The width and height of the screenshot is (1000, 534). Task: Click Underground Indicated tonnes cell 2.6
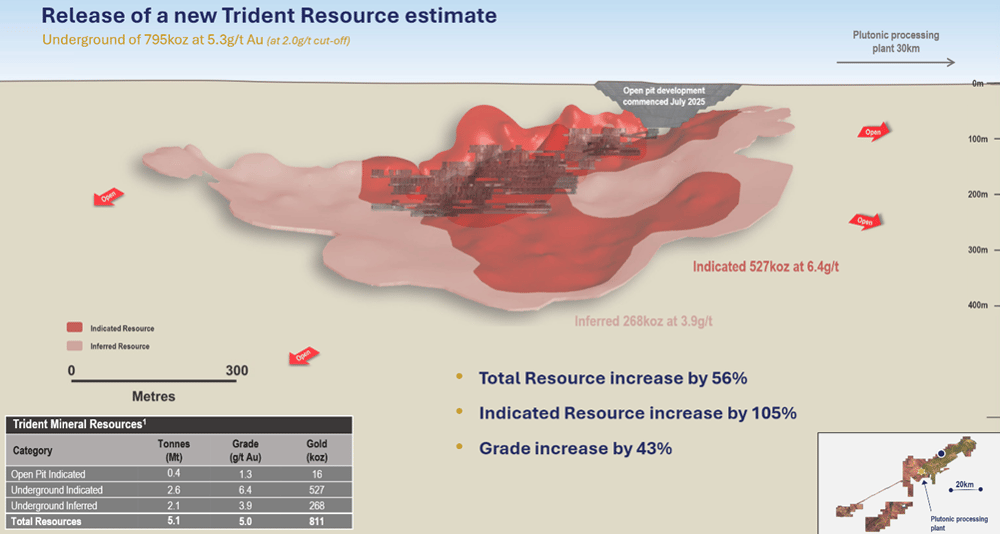[173, 490]
